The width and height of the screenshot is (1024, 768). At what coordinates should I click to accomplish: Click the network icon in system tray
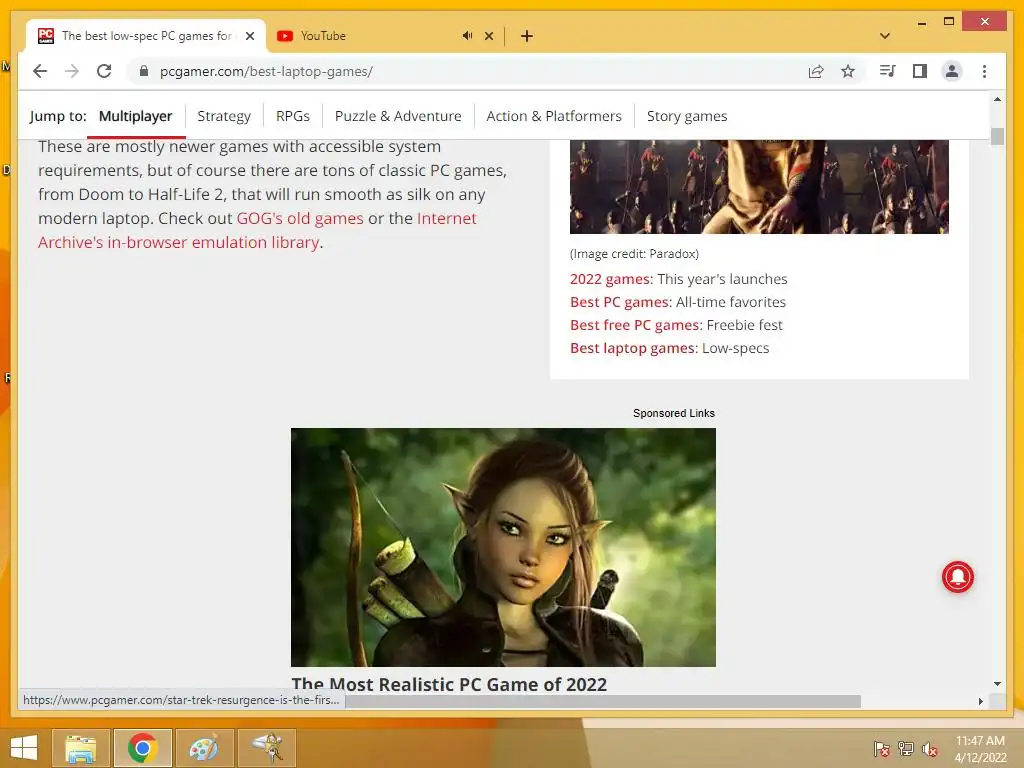pyautogui.click(x=906, y=749)
